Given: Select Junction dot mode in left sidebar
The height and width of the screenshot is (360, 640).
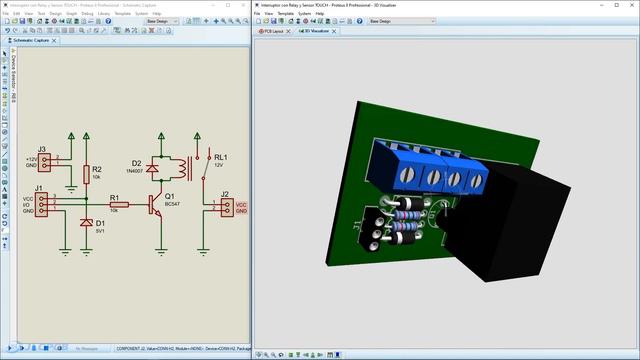Looking at the screenshot, I should (x=4, y=67).
